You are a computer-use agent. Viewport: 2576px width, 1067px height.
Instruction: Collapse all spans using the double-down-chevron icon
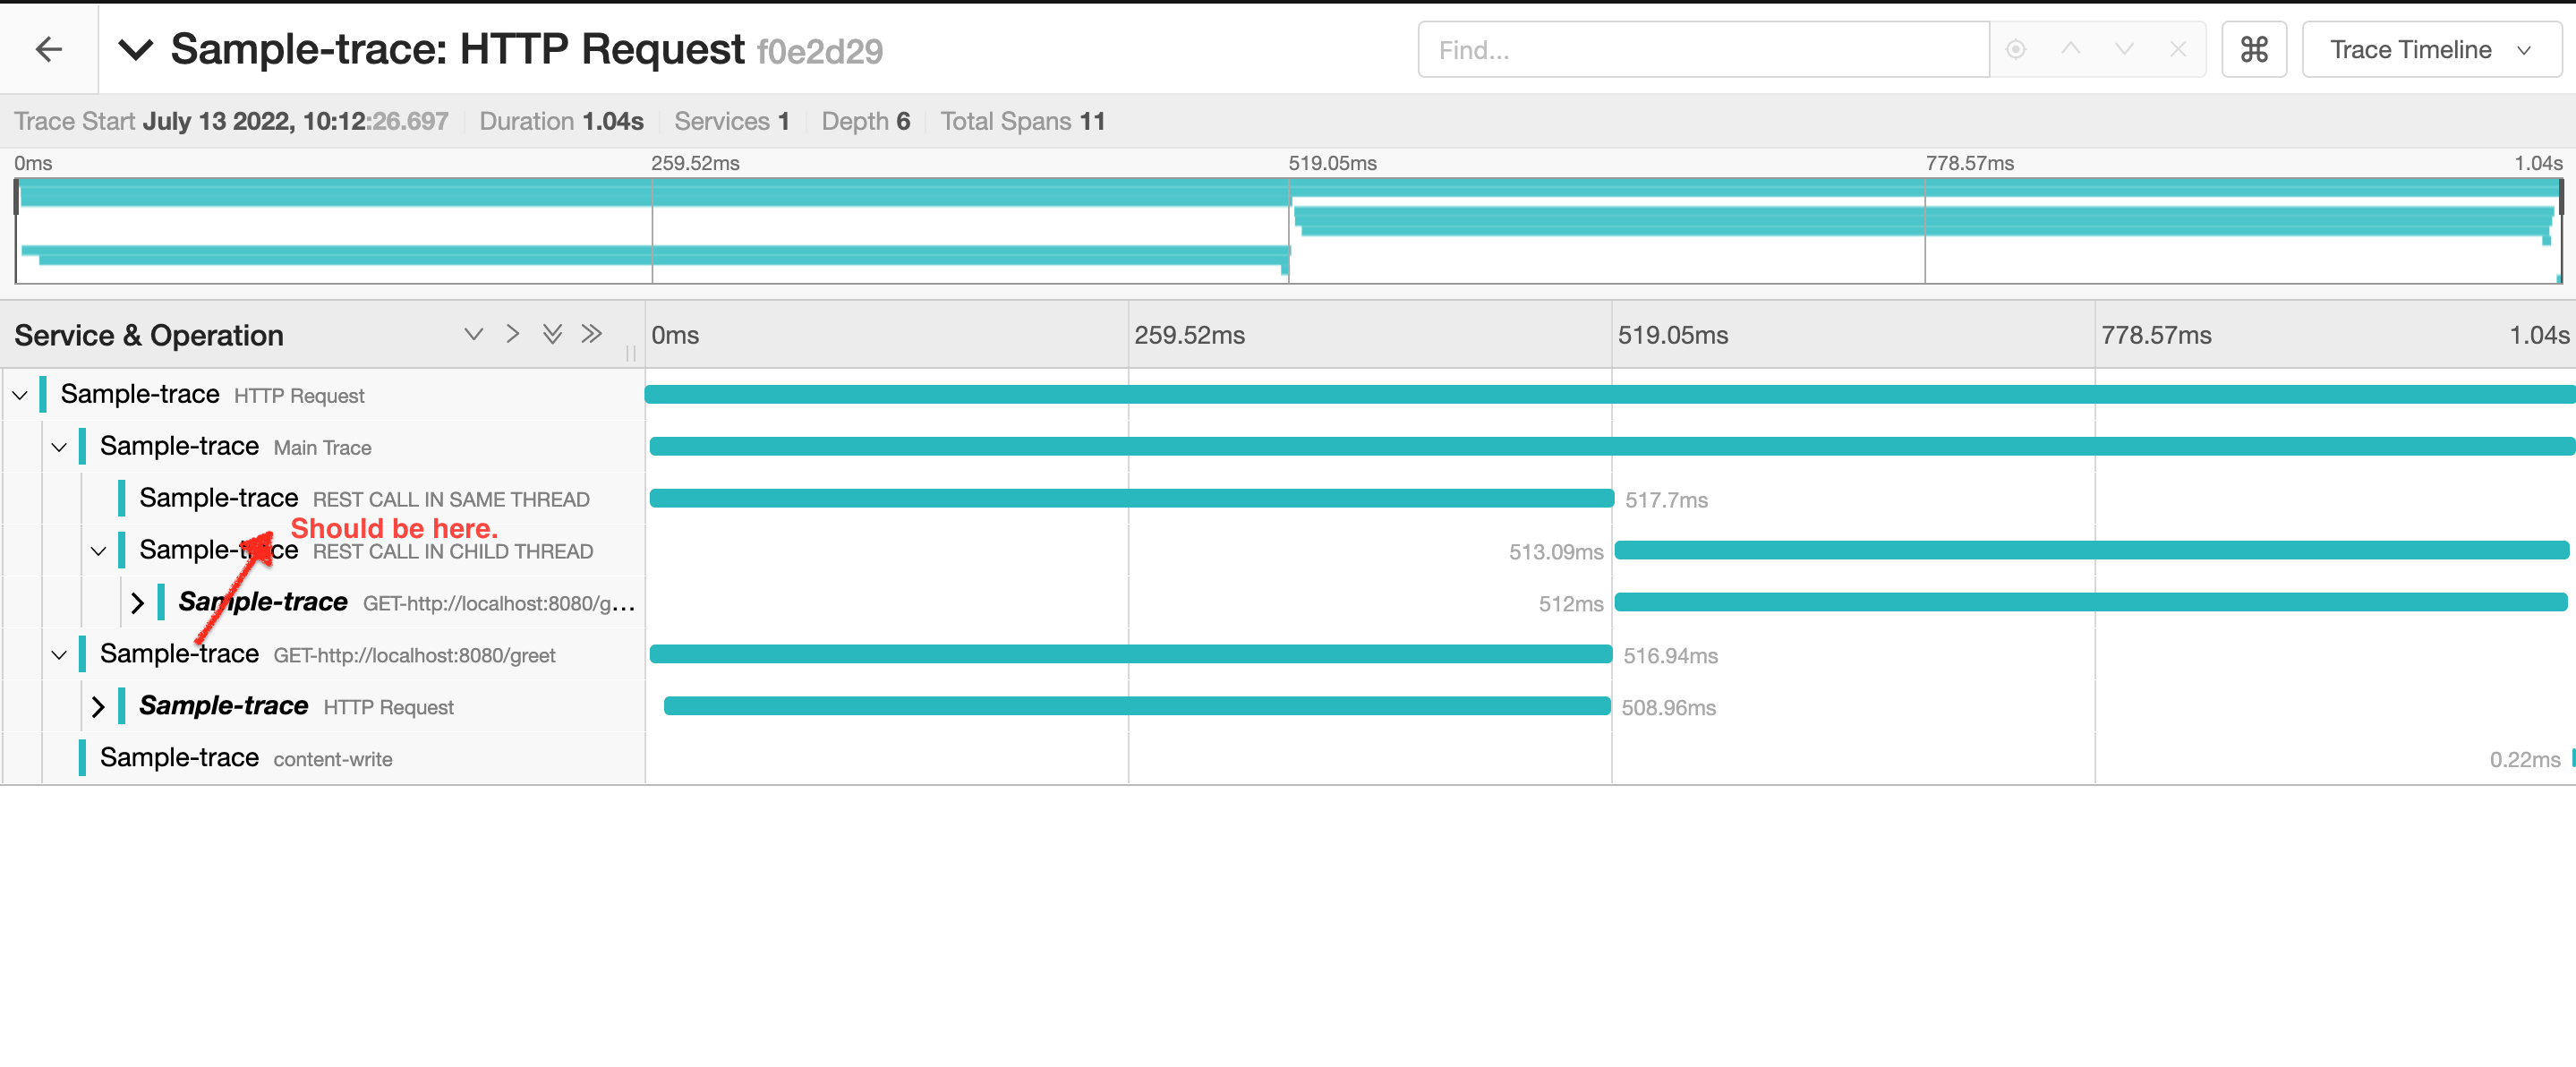(552, 334)
